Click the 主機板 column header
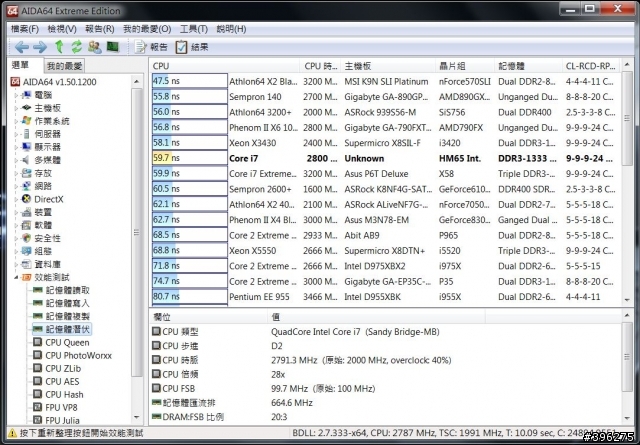The width and height of the screenshot is (640, 445). click(x=388, y=66)
